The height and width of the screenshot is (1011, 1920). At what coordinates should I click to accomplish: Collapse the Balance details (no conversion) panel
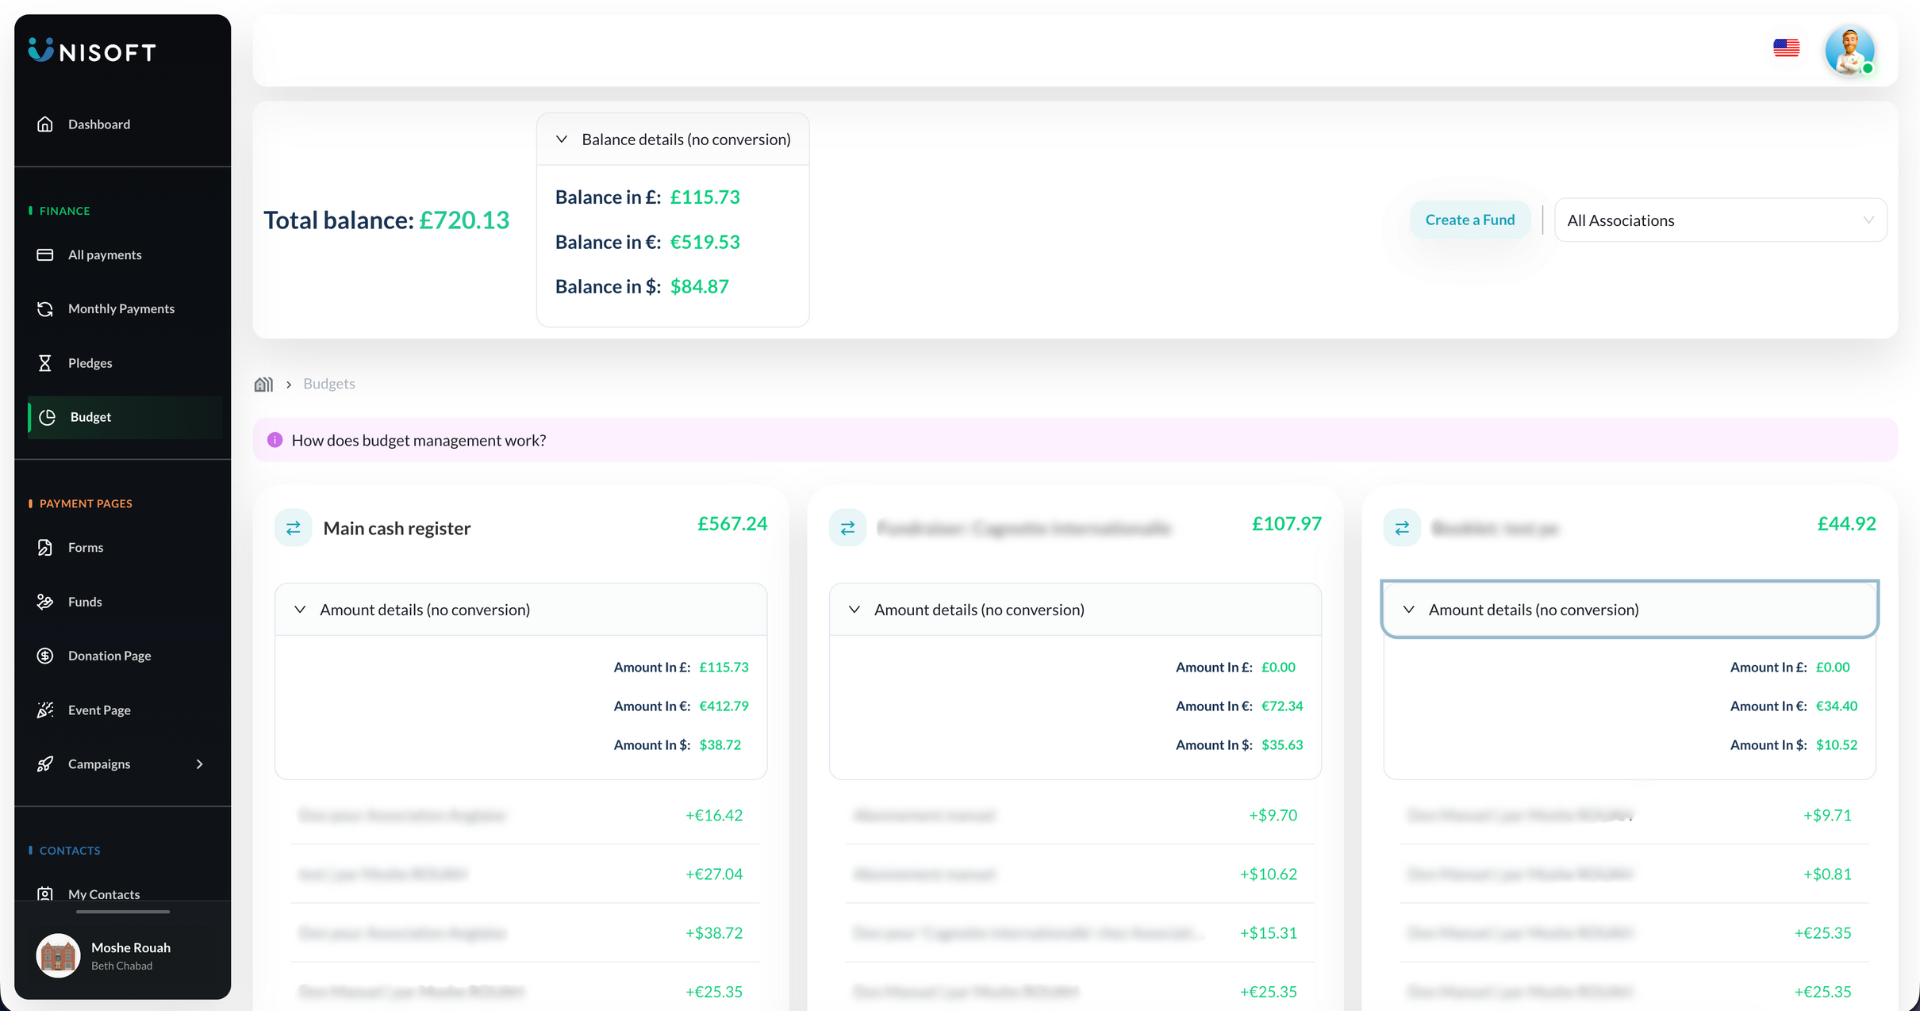(x=562, y=140)
